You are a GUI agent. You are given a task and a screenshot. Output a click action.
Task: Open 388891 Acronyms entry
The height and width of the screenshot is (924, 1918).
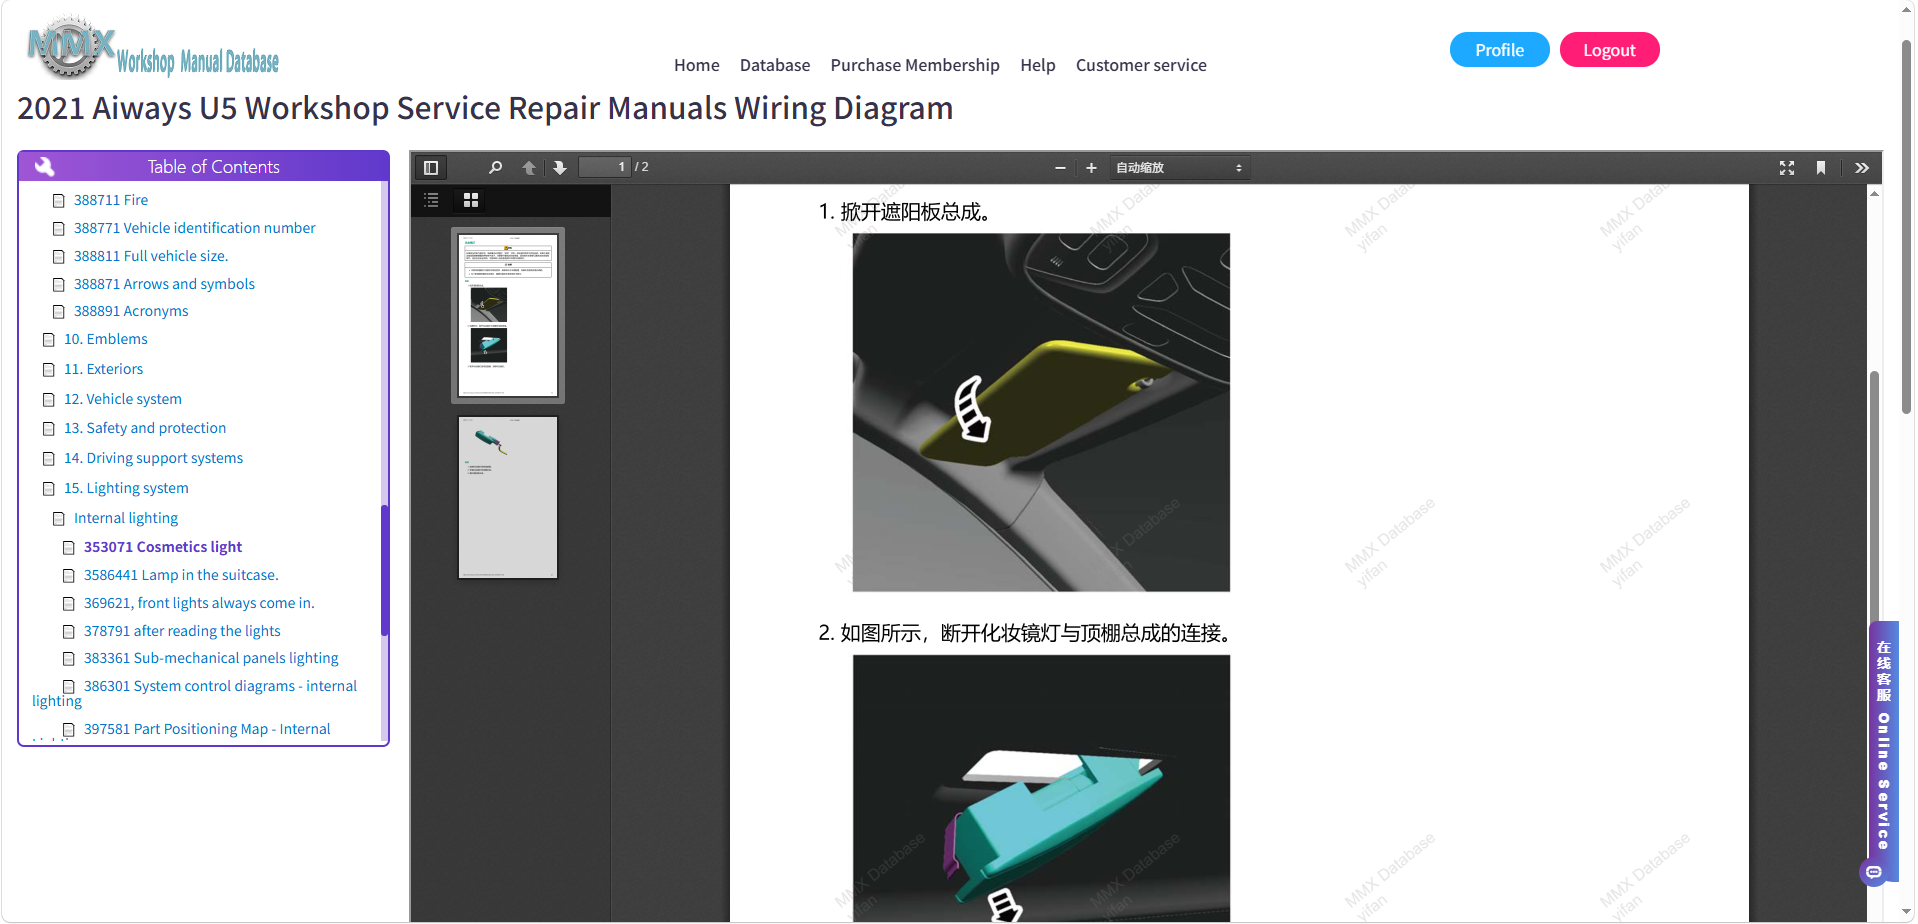point(131,311)
